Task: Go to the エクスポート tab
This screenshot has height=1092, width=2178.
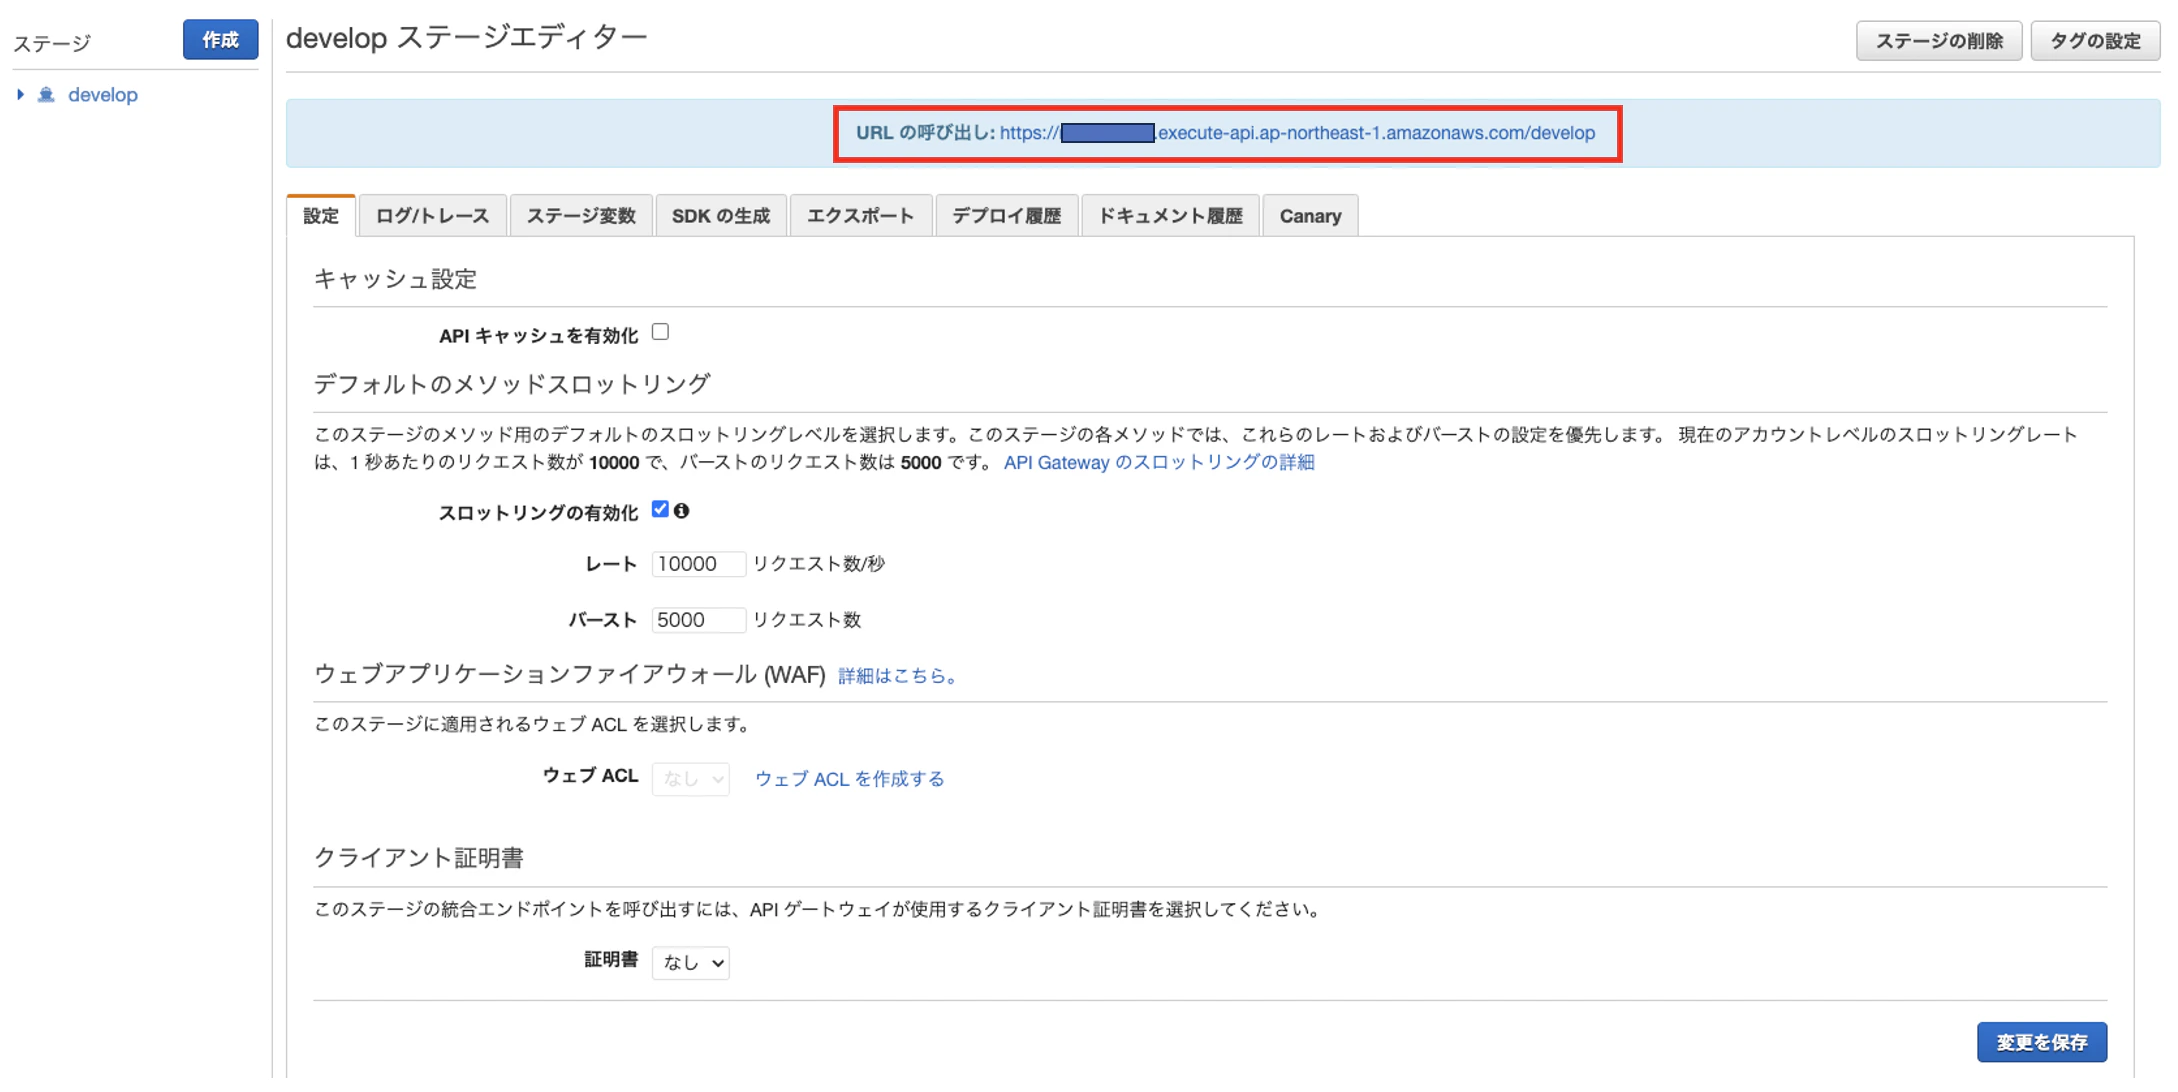Action: (860, 216)
